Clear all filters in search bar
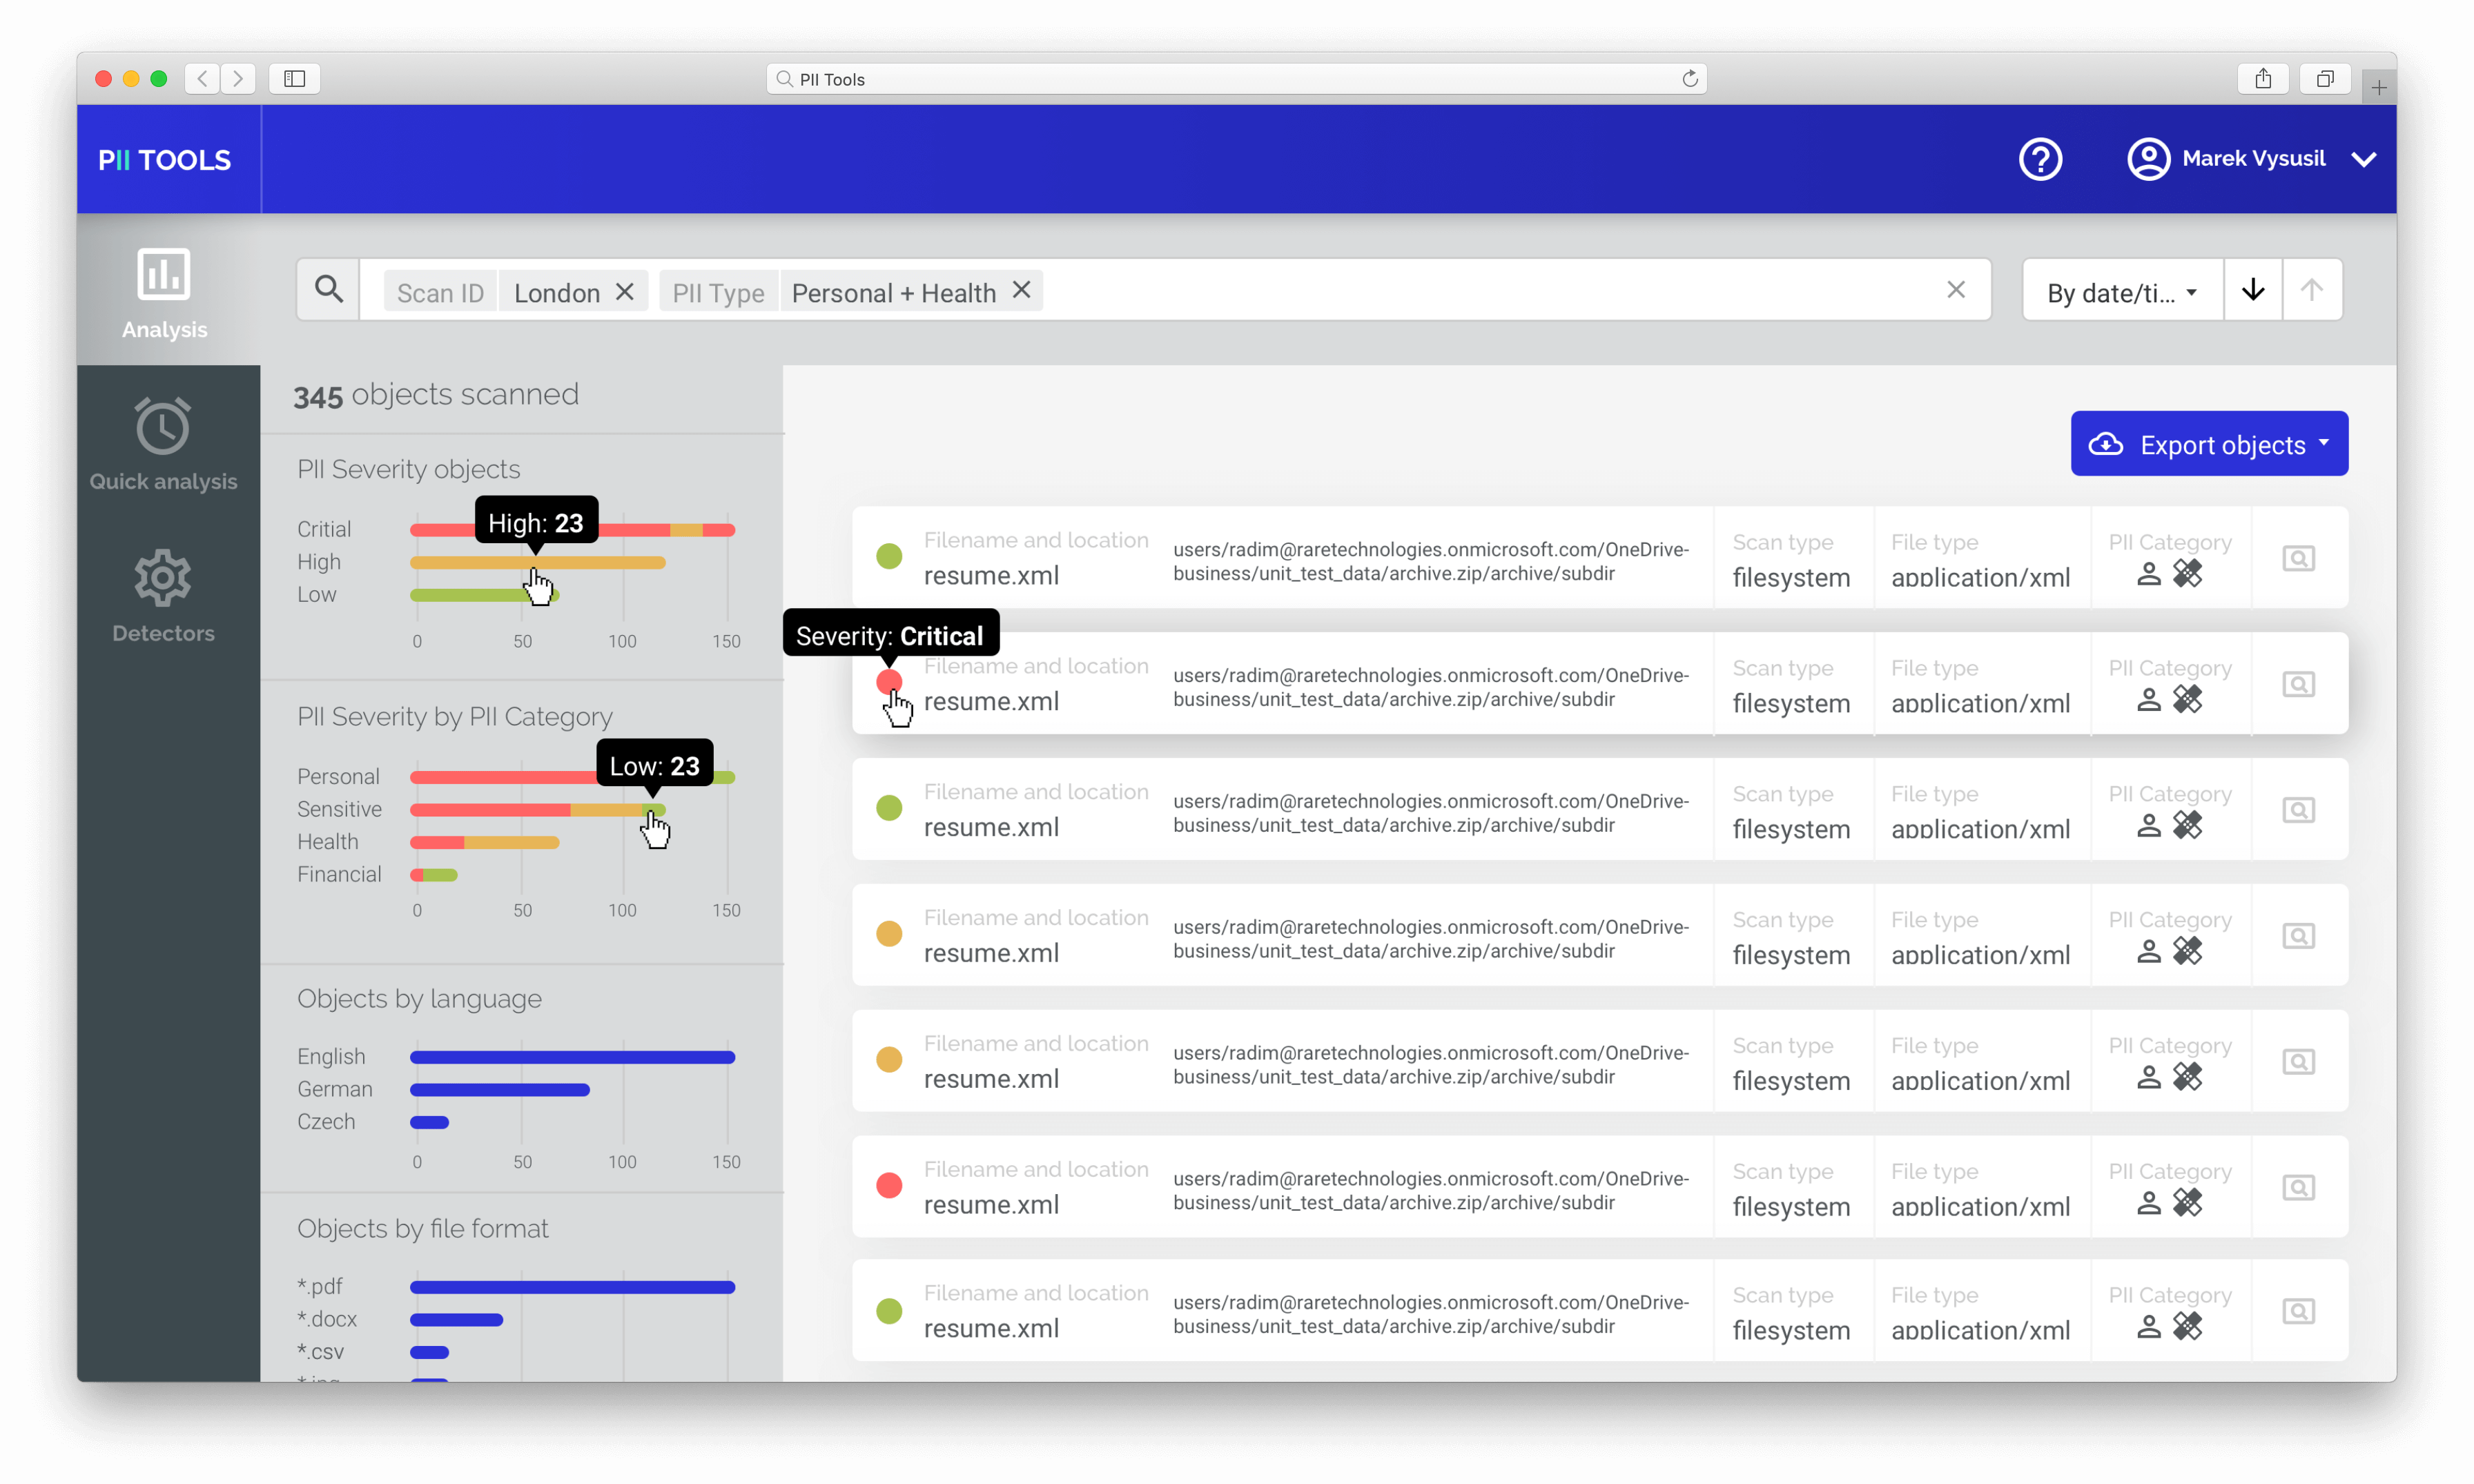 1956,290
